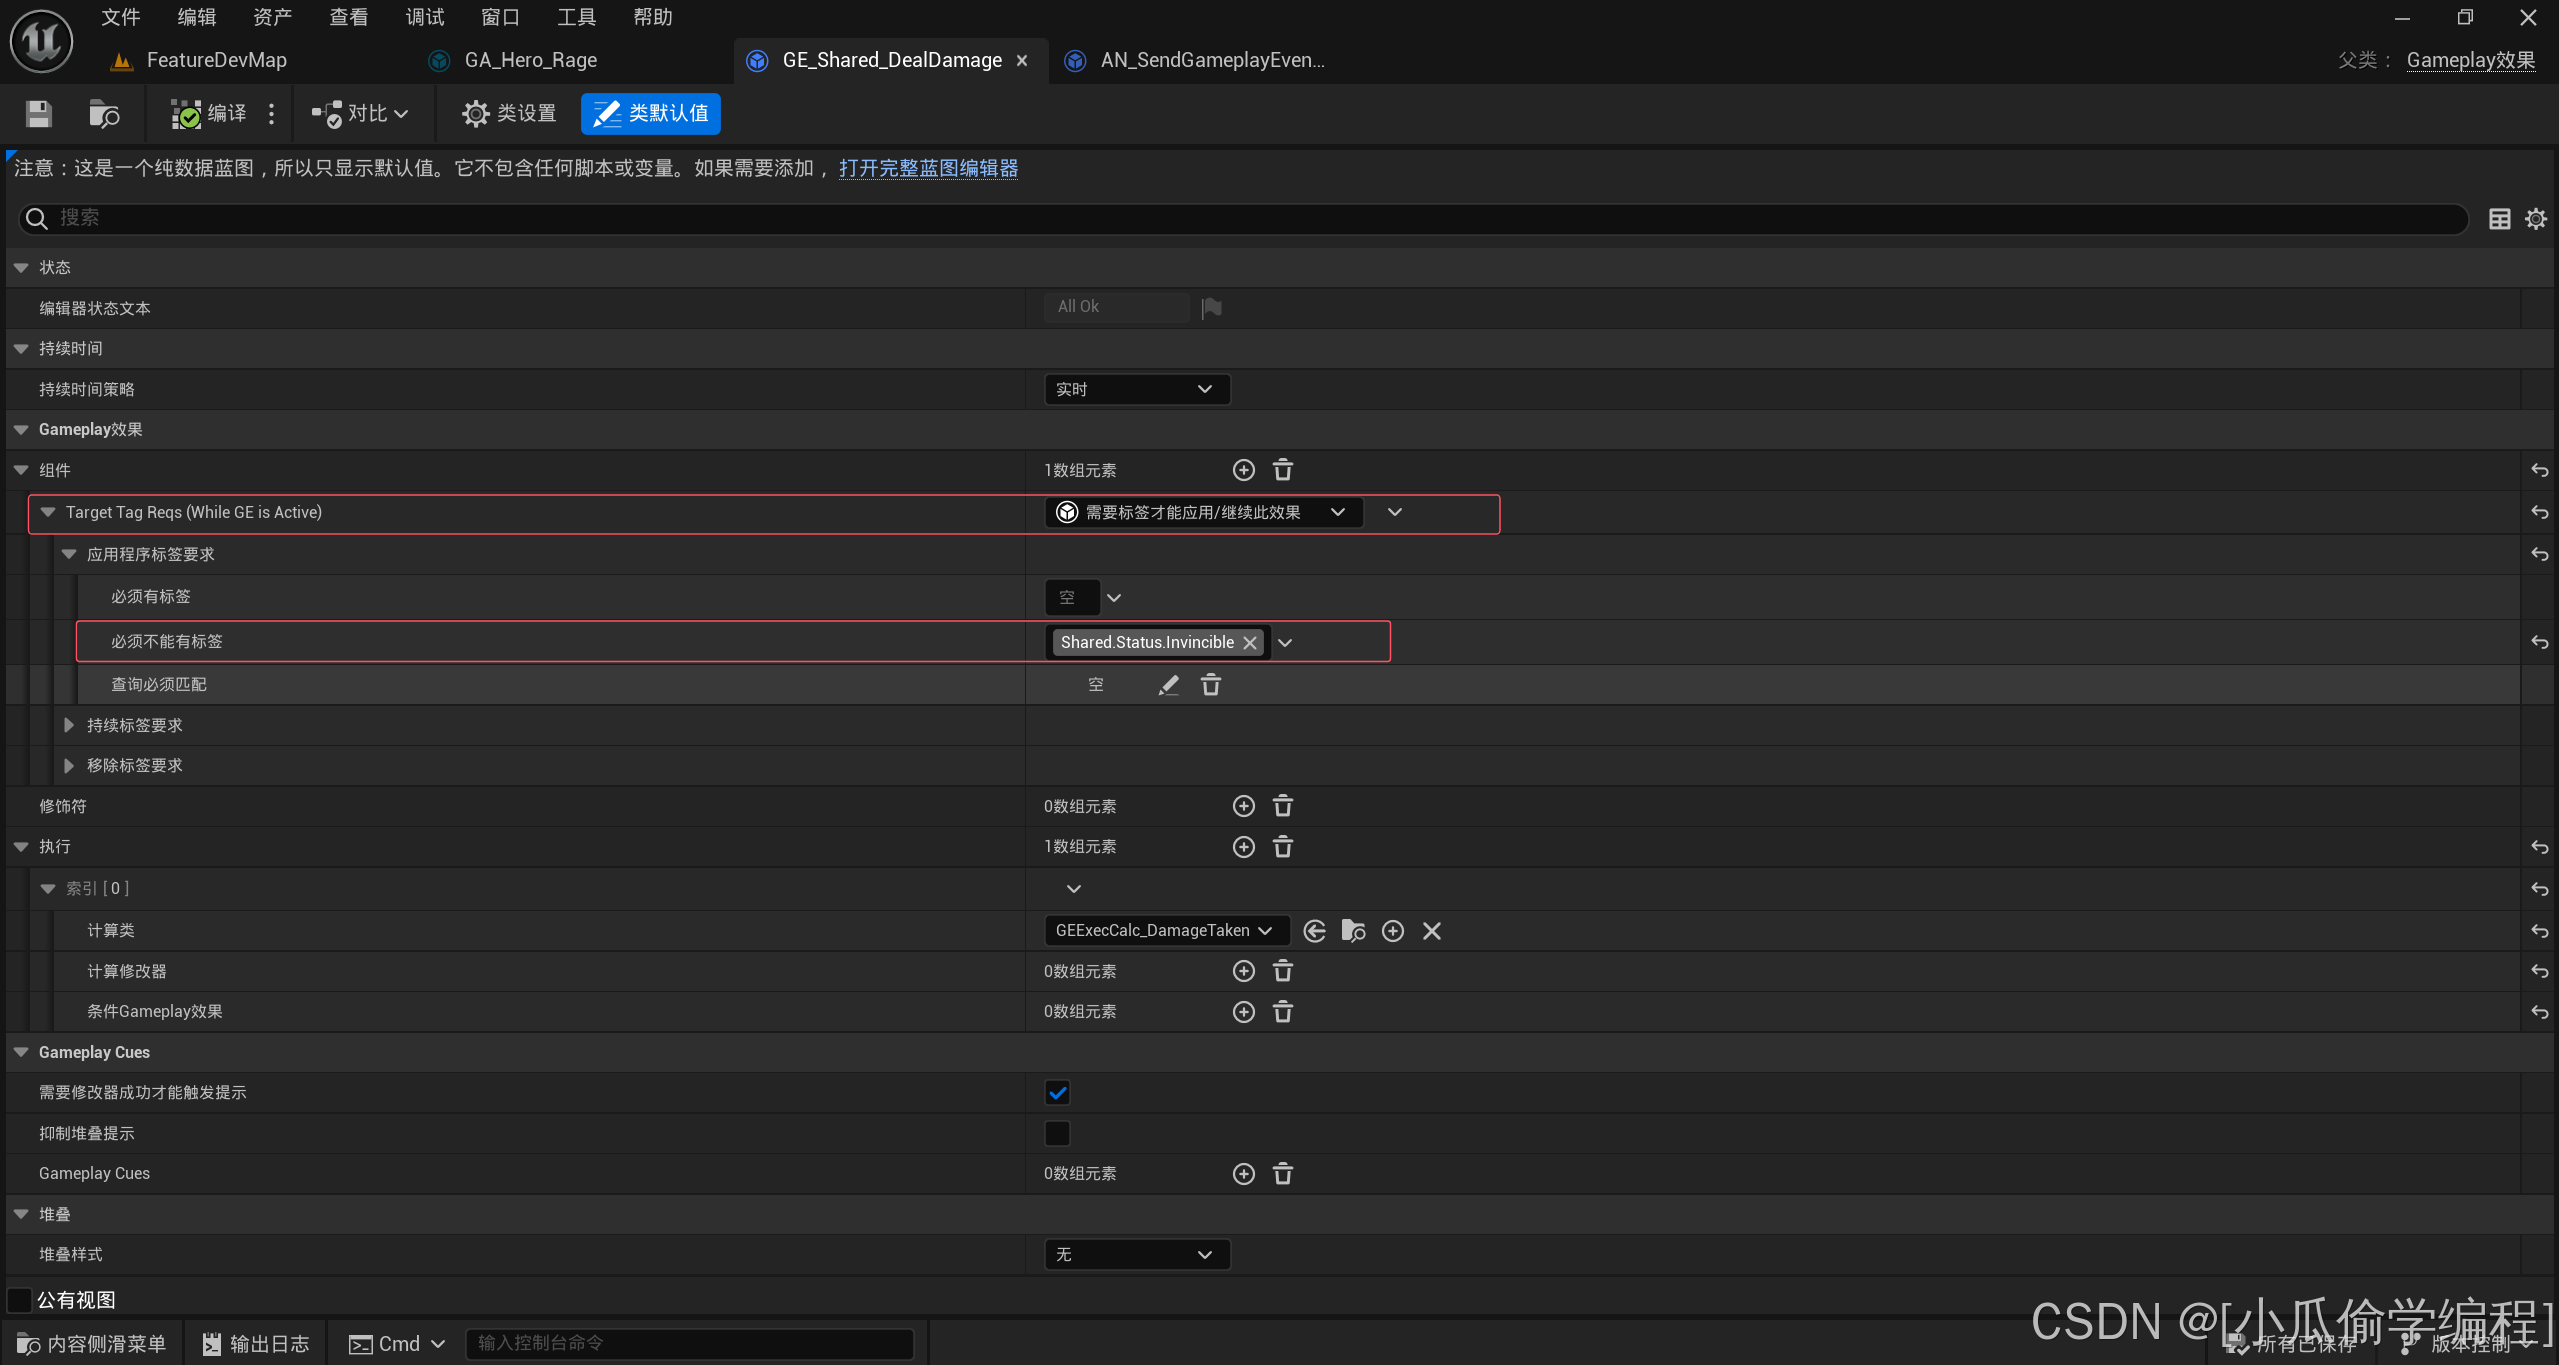Switch to GA_Hero_Rage tab
The height and width of the screenshot is (1365, 2559).
click(x=530, y=60)
